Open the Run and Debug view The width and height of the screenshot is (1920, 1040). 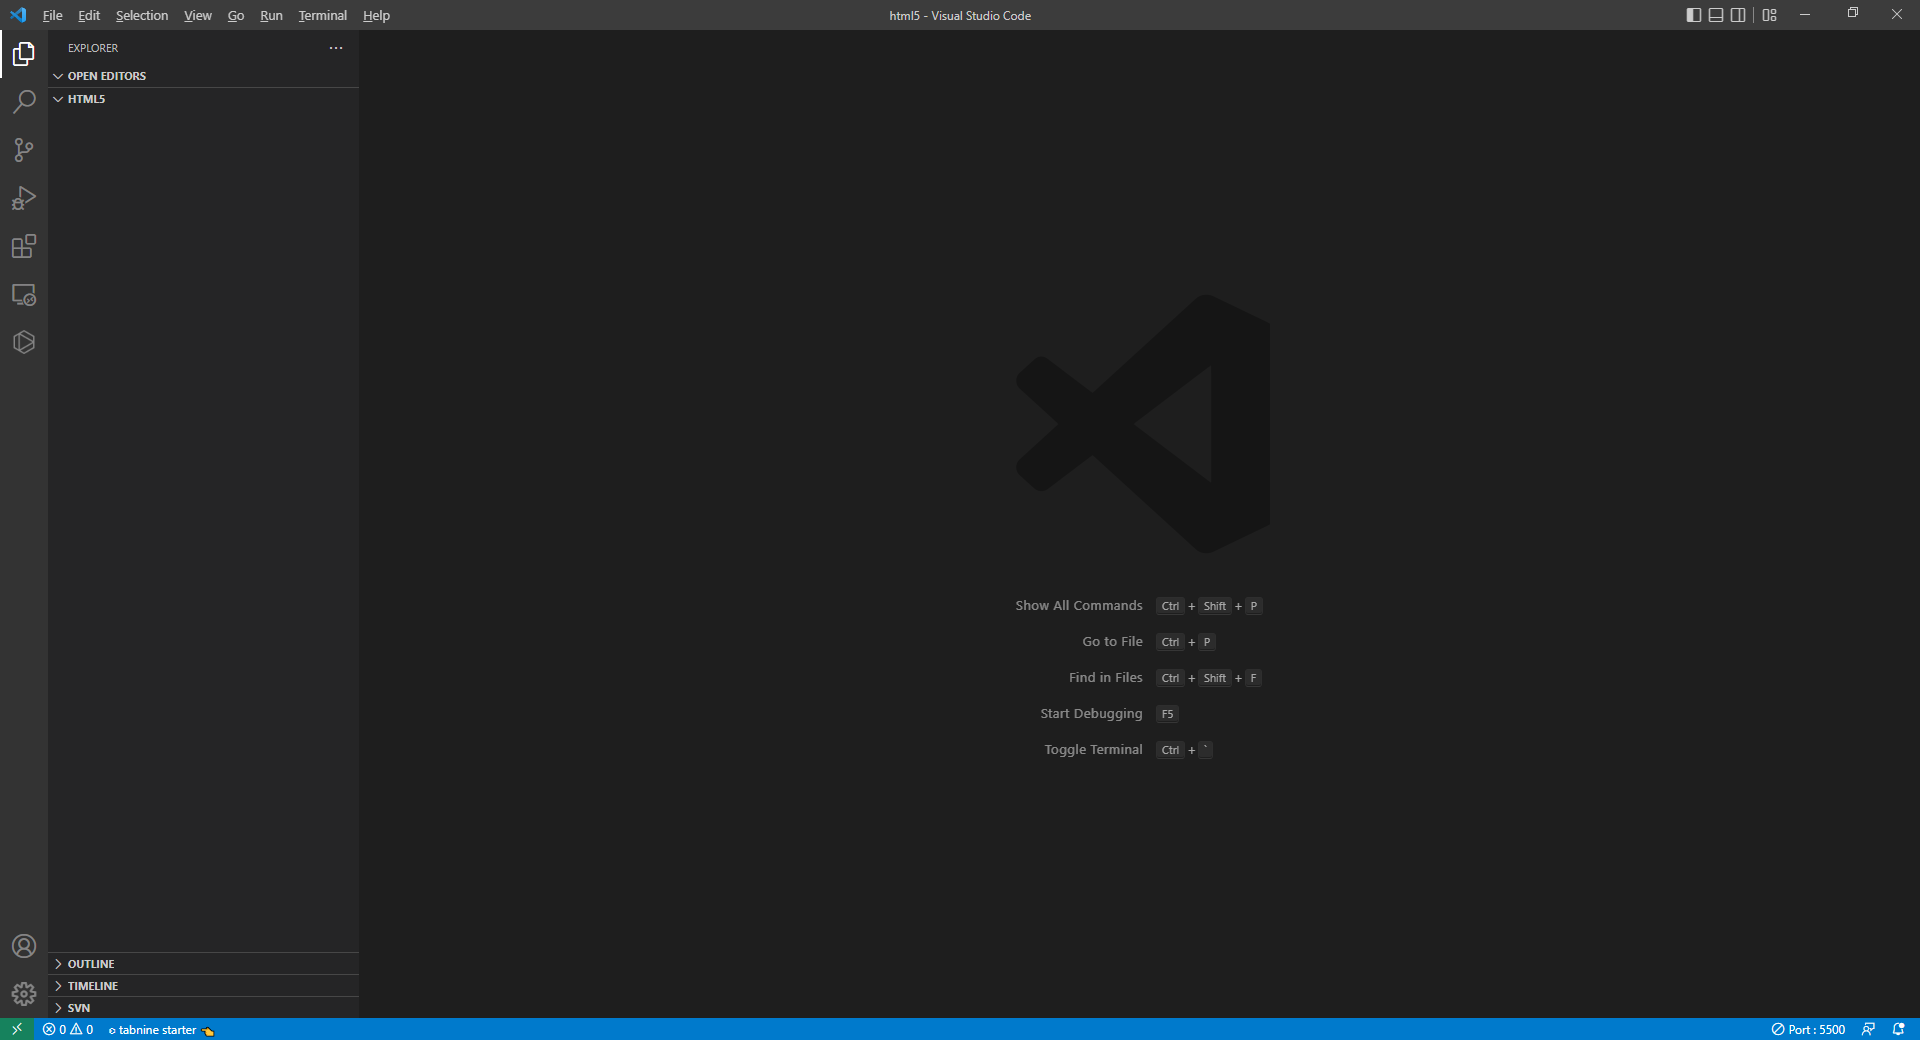click(x=24, y=198)
